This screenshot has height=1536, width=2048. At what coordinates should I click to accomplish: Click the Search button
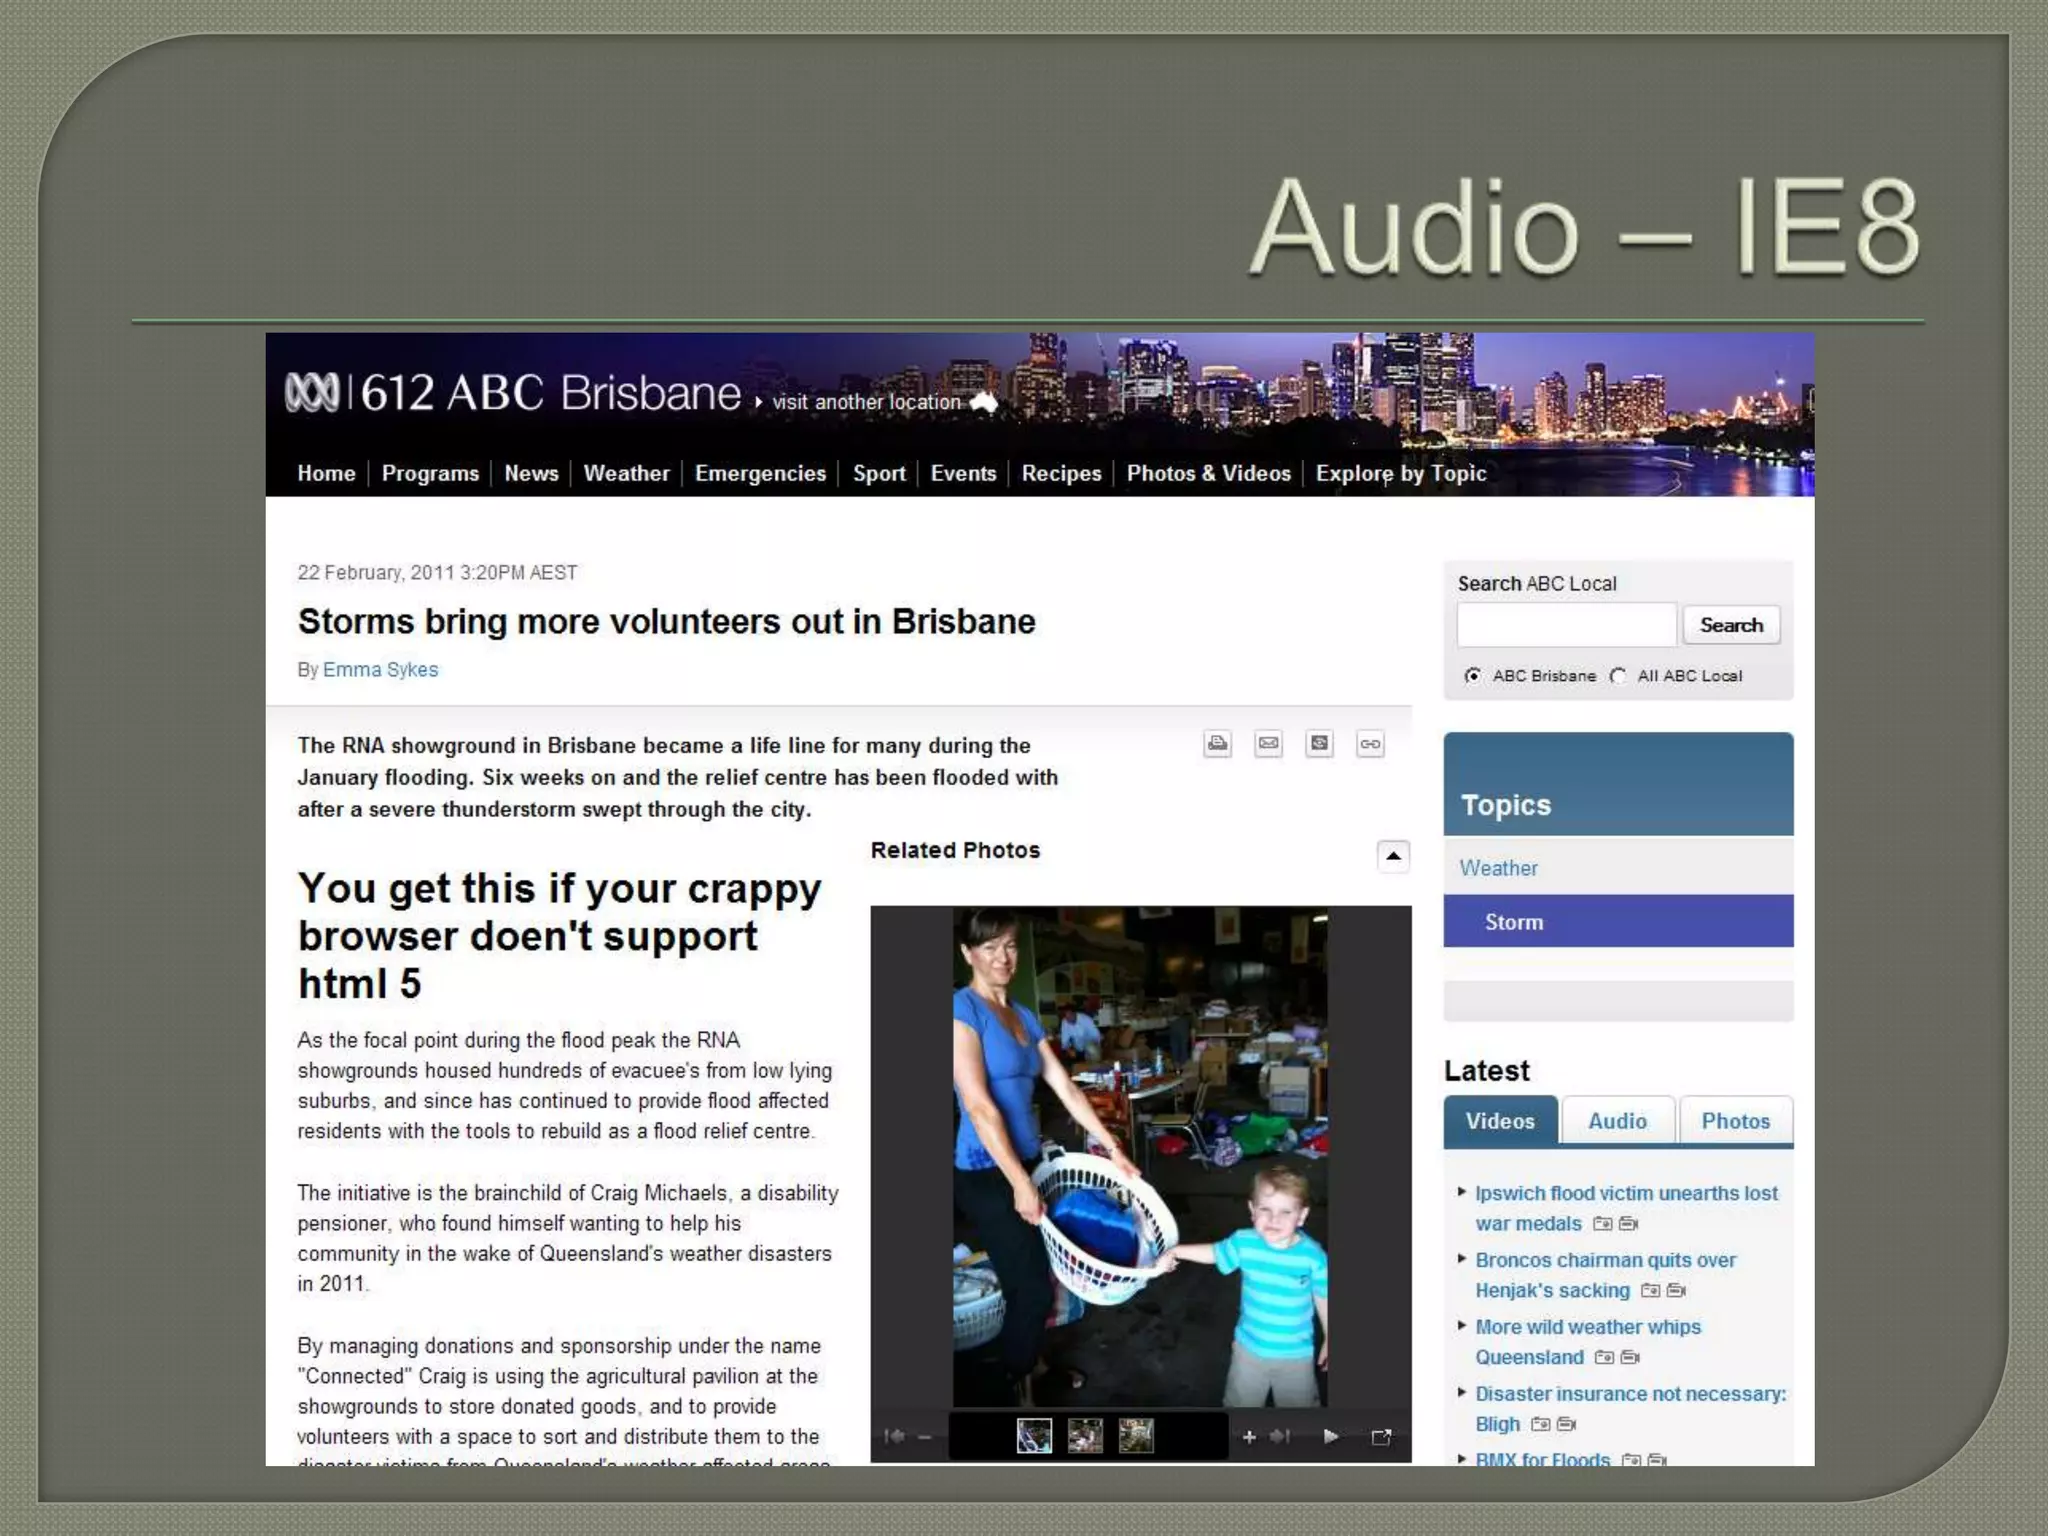pos(1731,625)
